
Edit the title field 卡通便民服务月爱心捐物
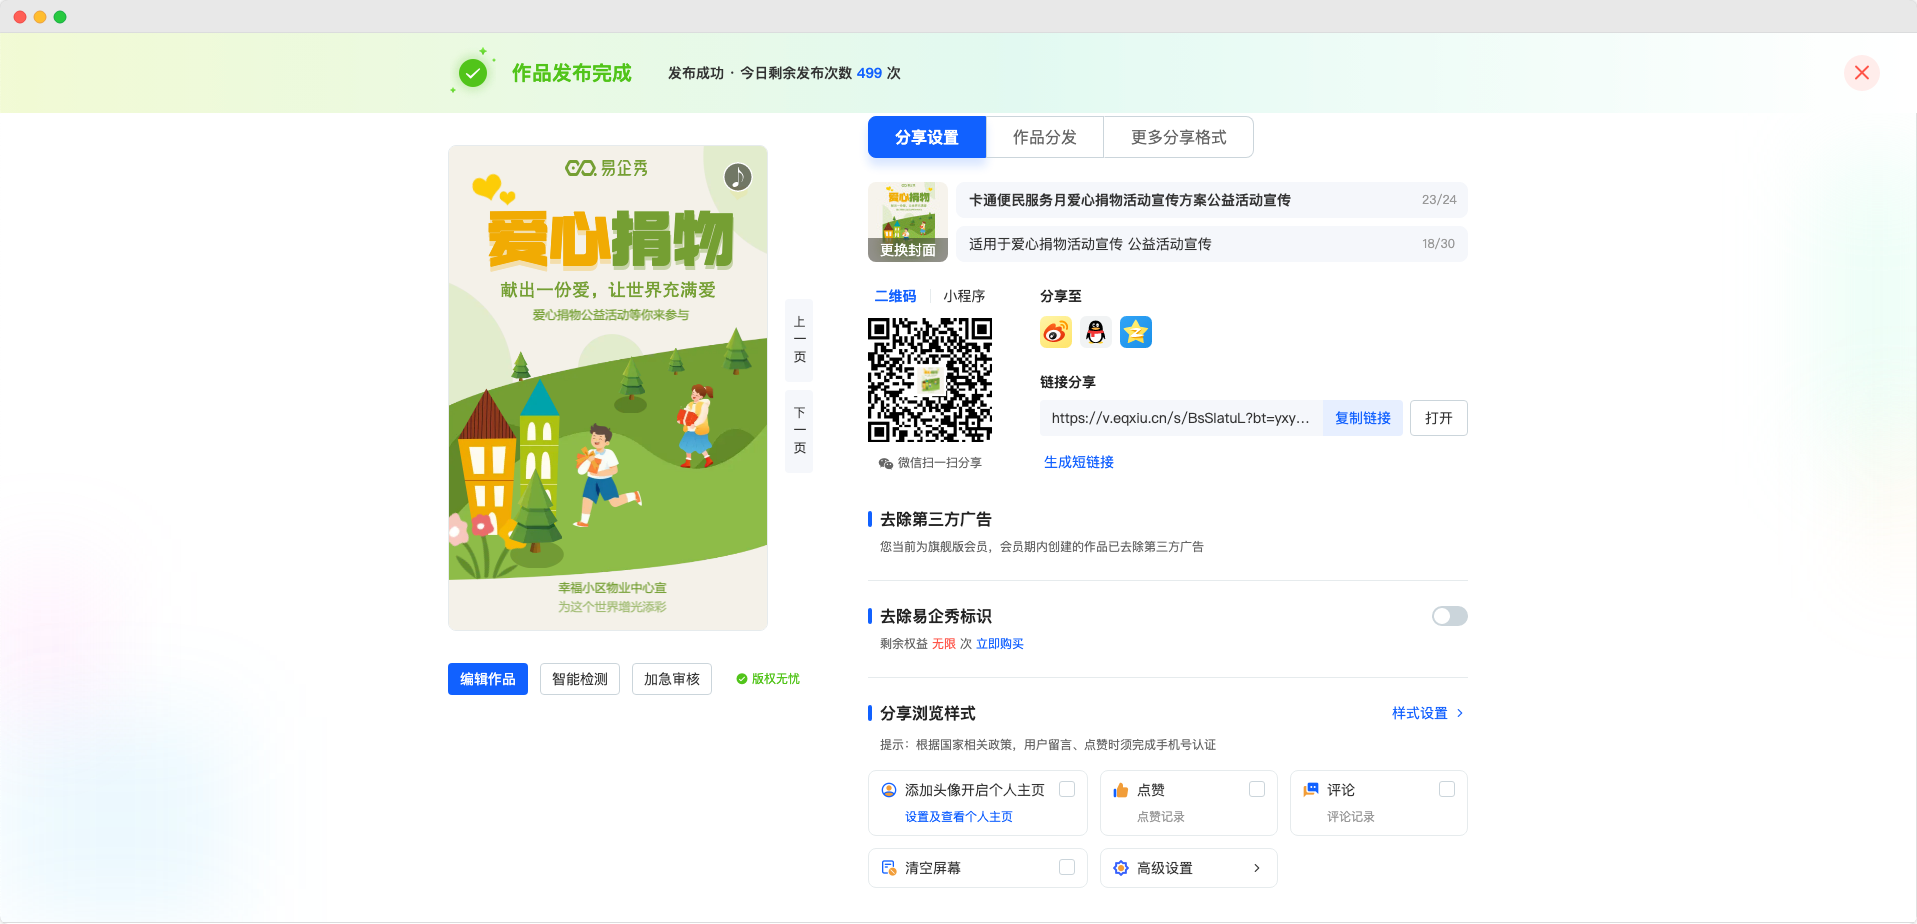[x=1212, y=200]
